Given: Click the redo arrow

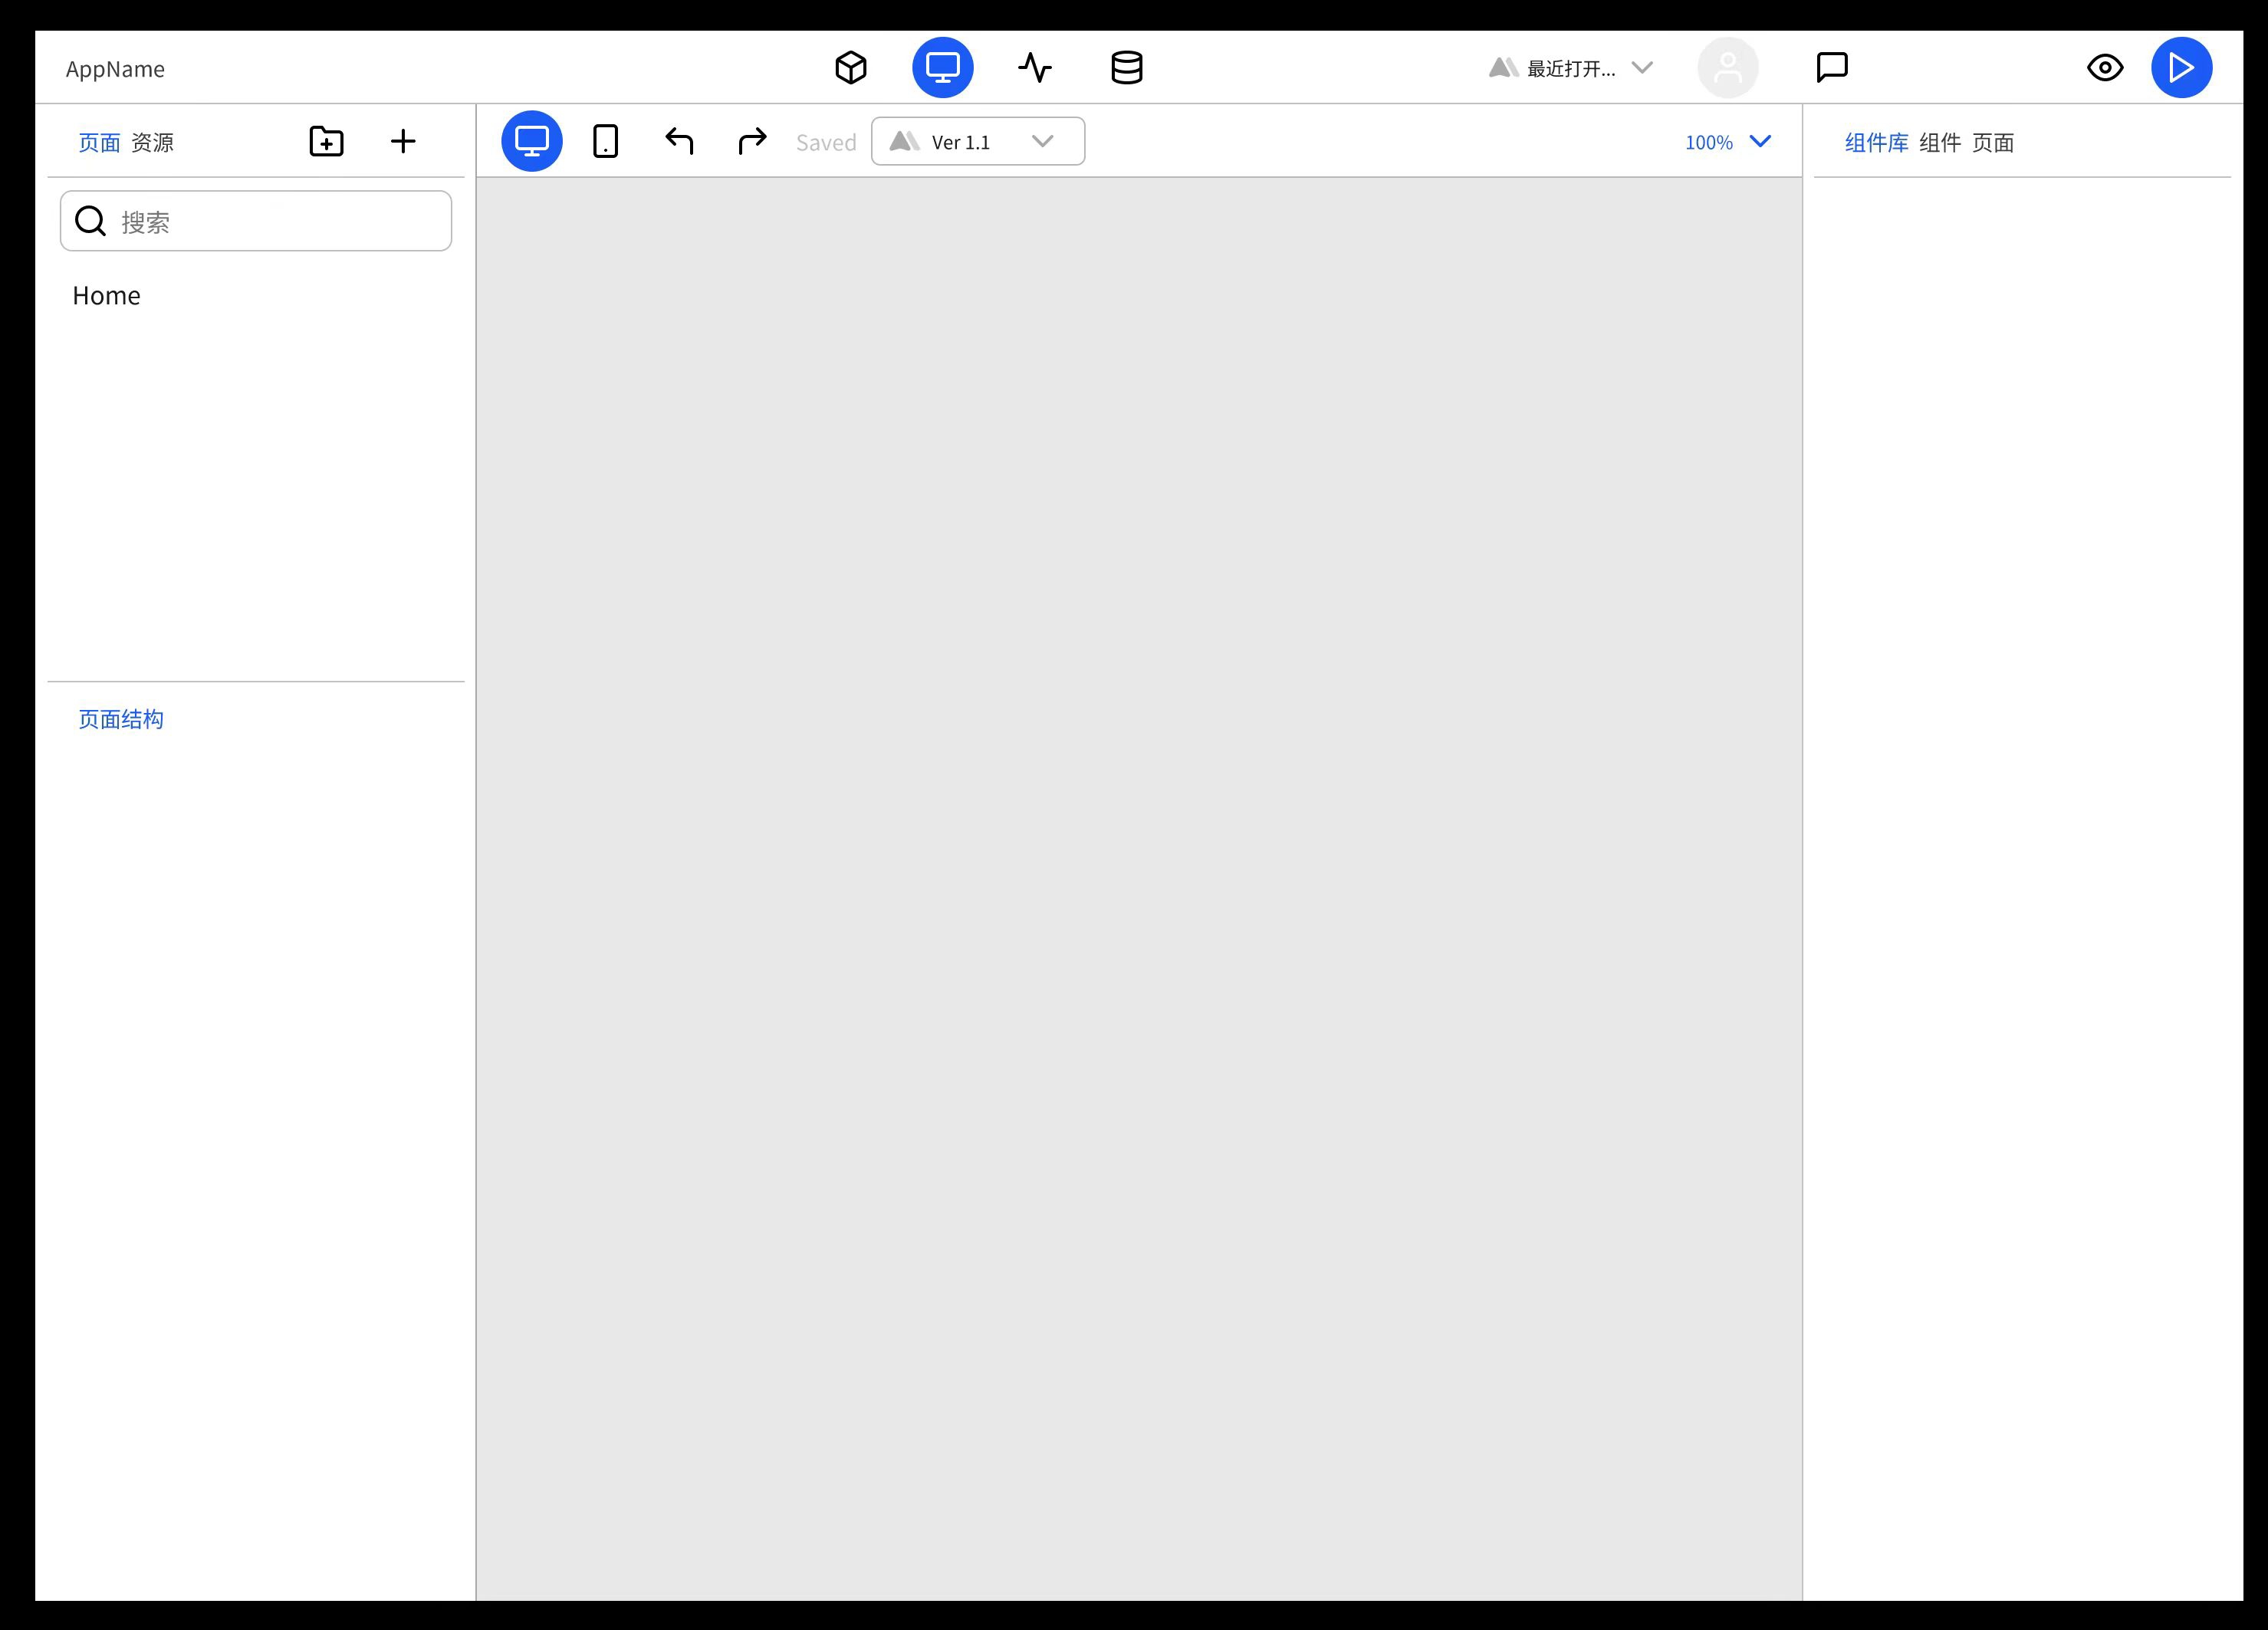Looking at the screenshot, I should 753,141.
